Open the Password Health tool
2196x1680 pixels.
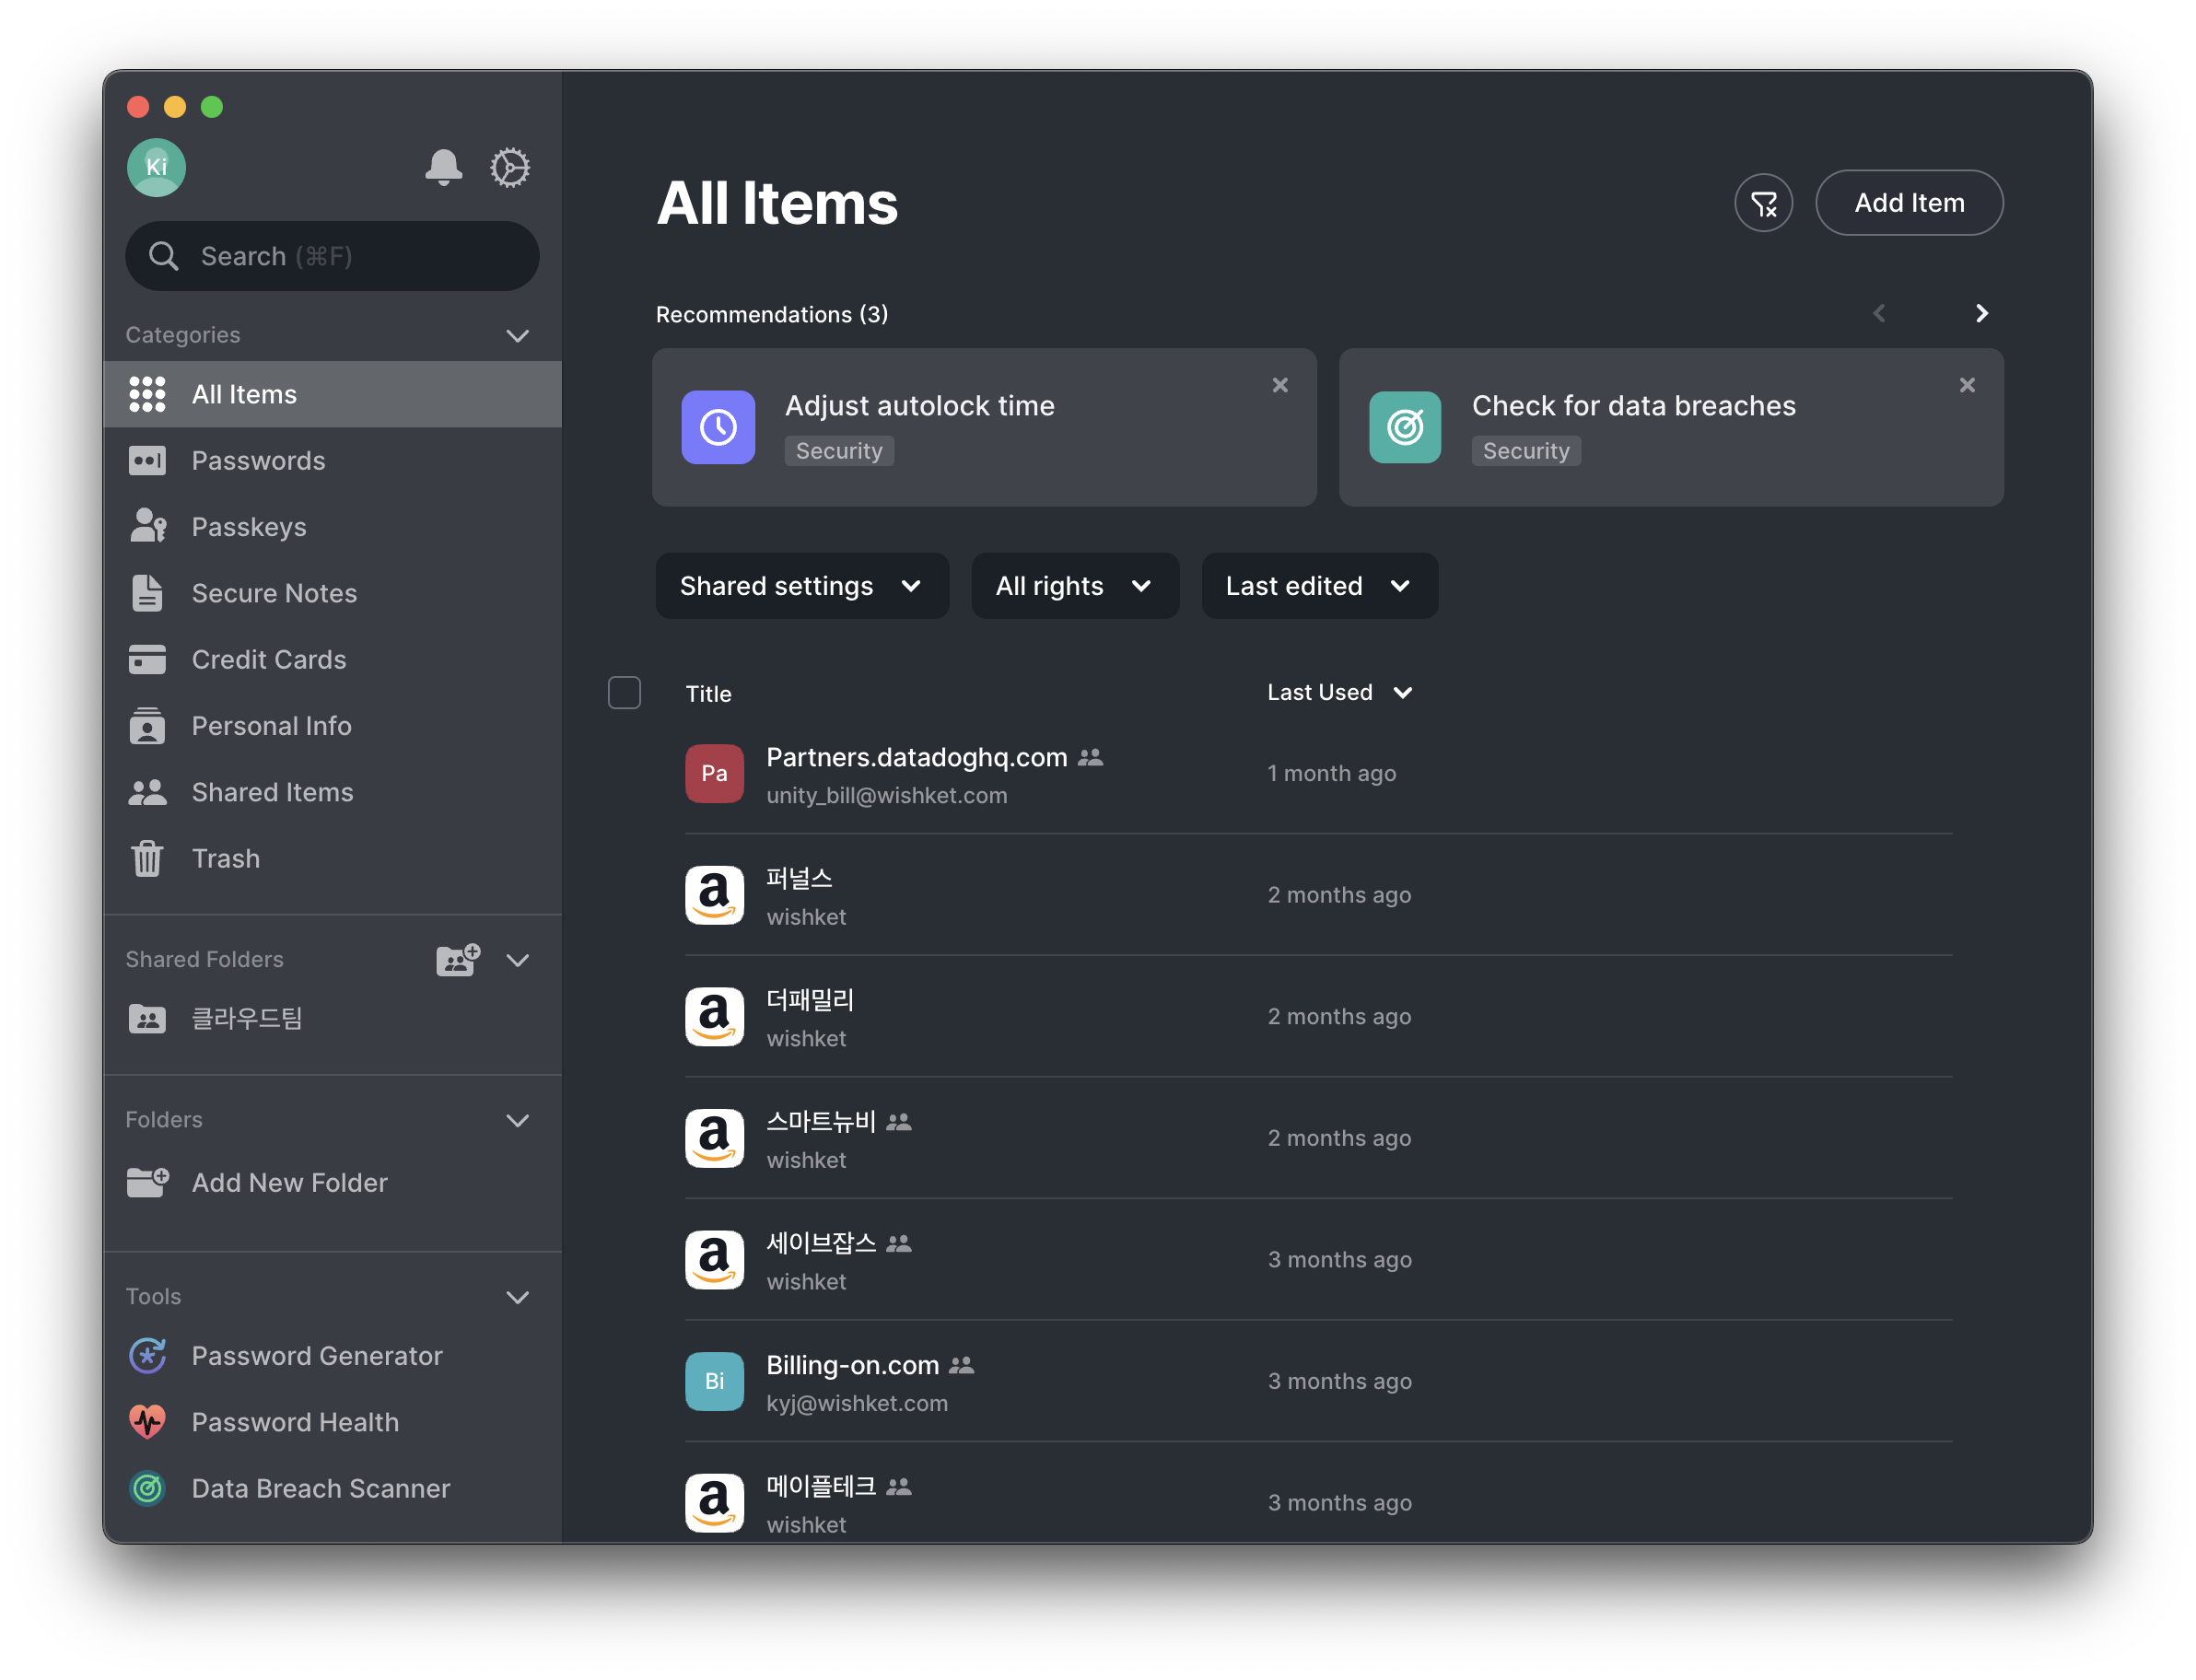click(x=294, y=1422)
